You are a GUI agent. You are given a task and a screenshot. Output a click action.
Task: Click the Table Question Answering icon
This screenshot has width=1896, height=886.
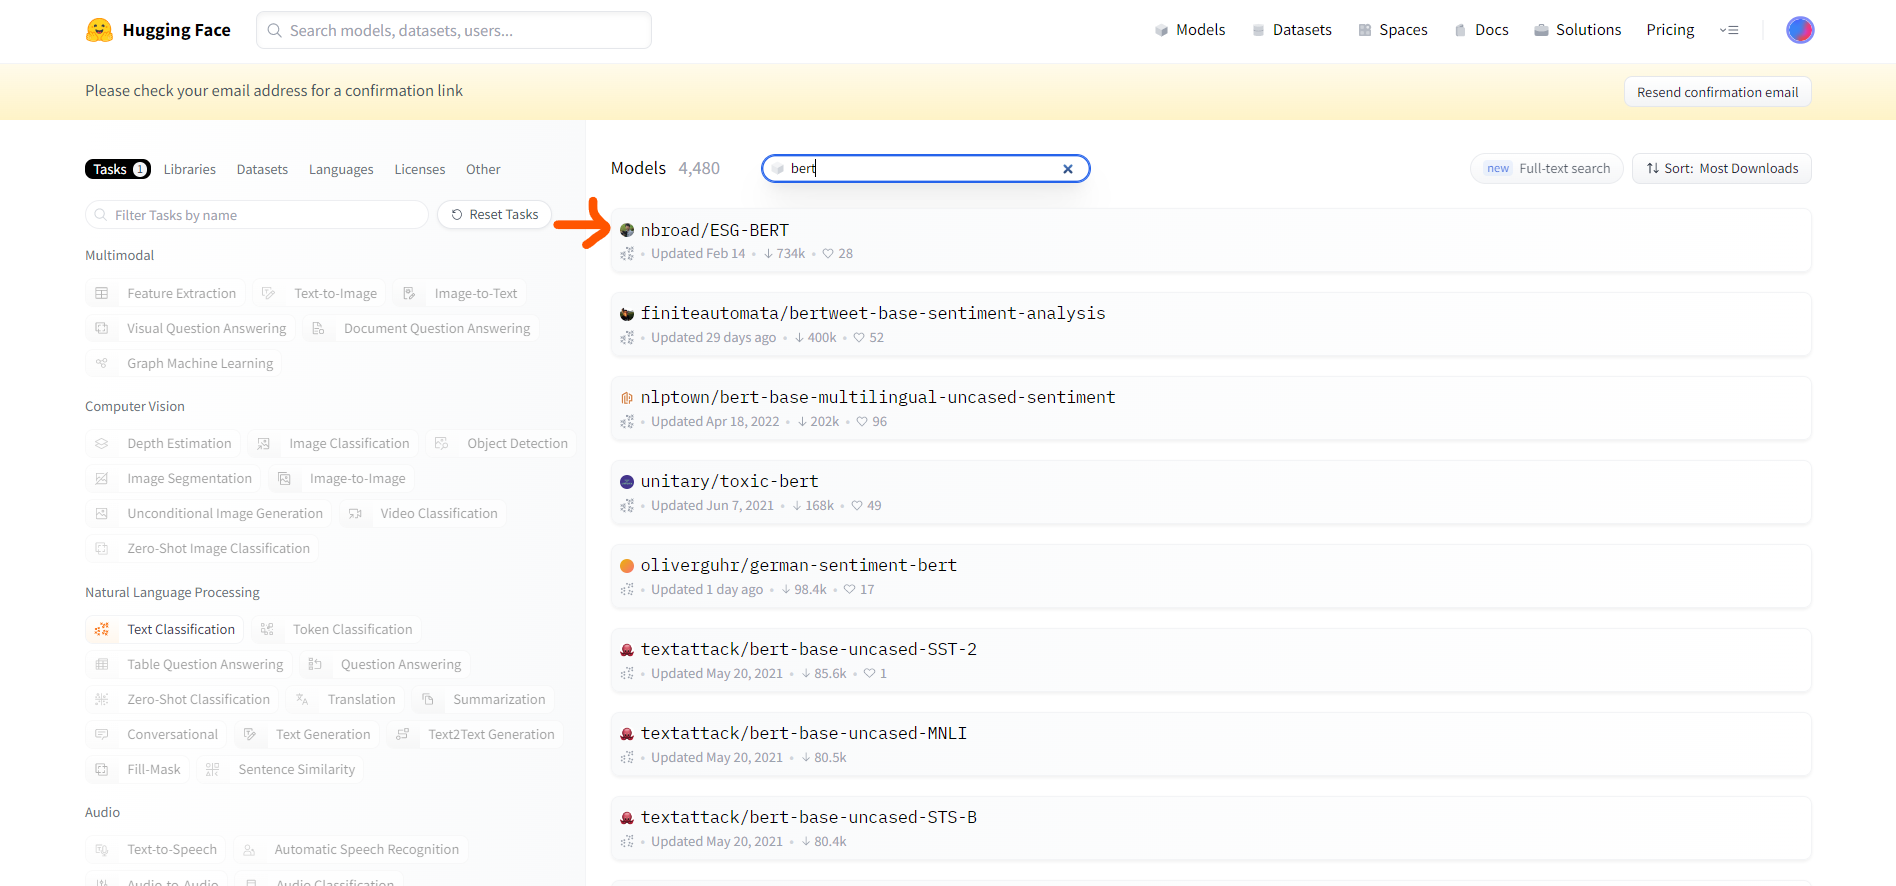click(x=102, y=664)
